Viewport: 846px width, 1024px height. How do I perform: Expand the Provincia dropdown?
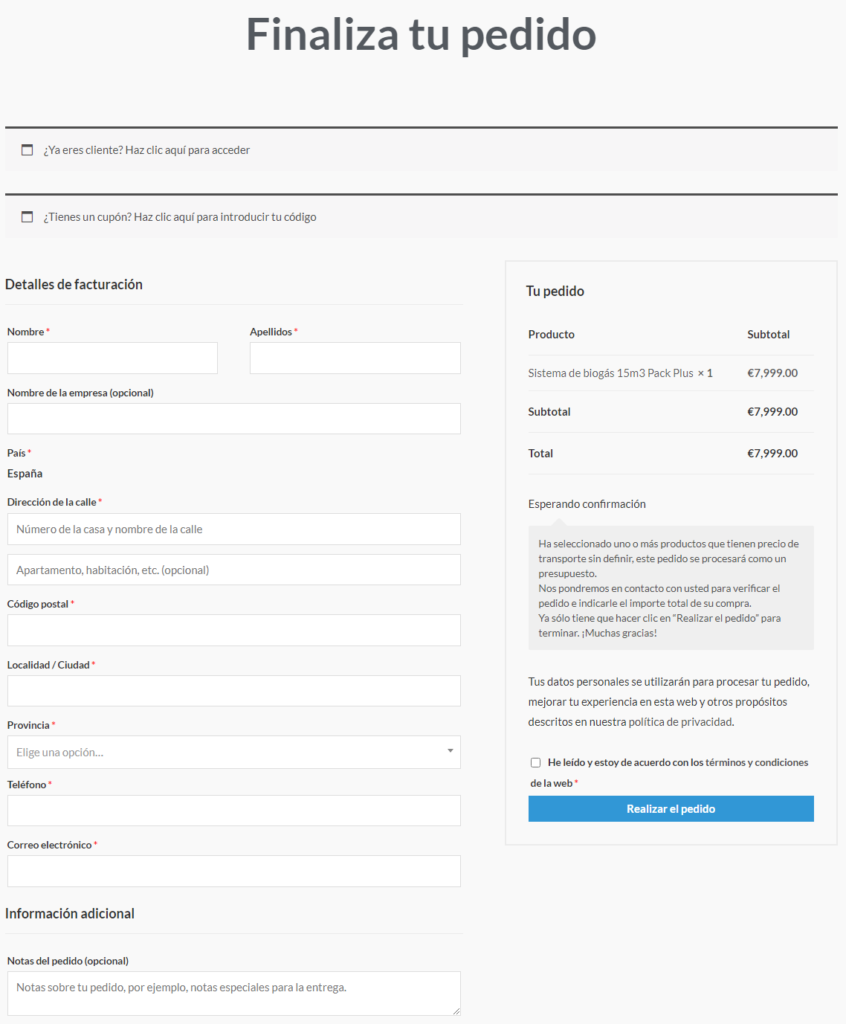(x=233, y=752)
